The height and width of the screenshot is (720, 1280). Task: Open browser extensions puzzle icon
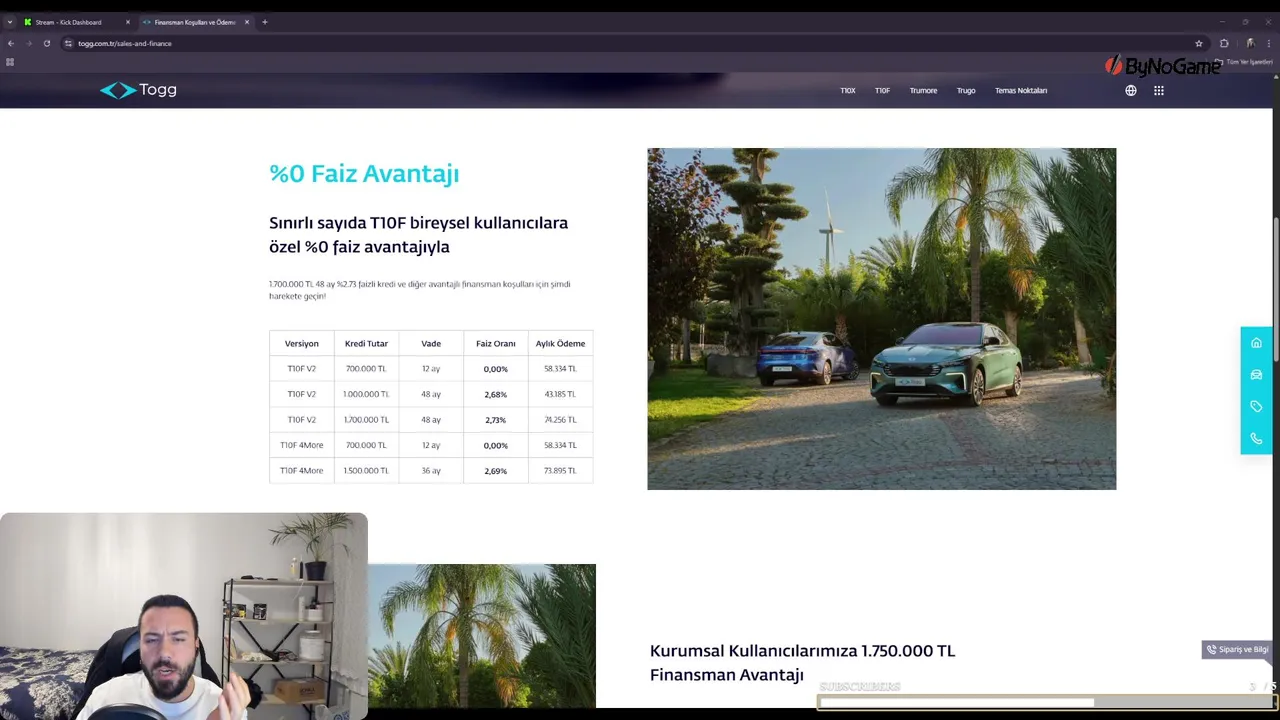[x=1224, y=43]
